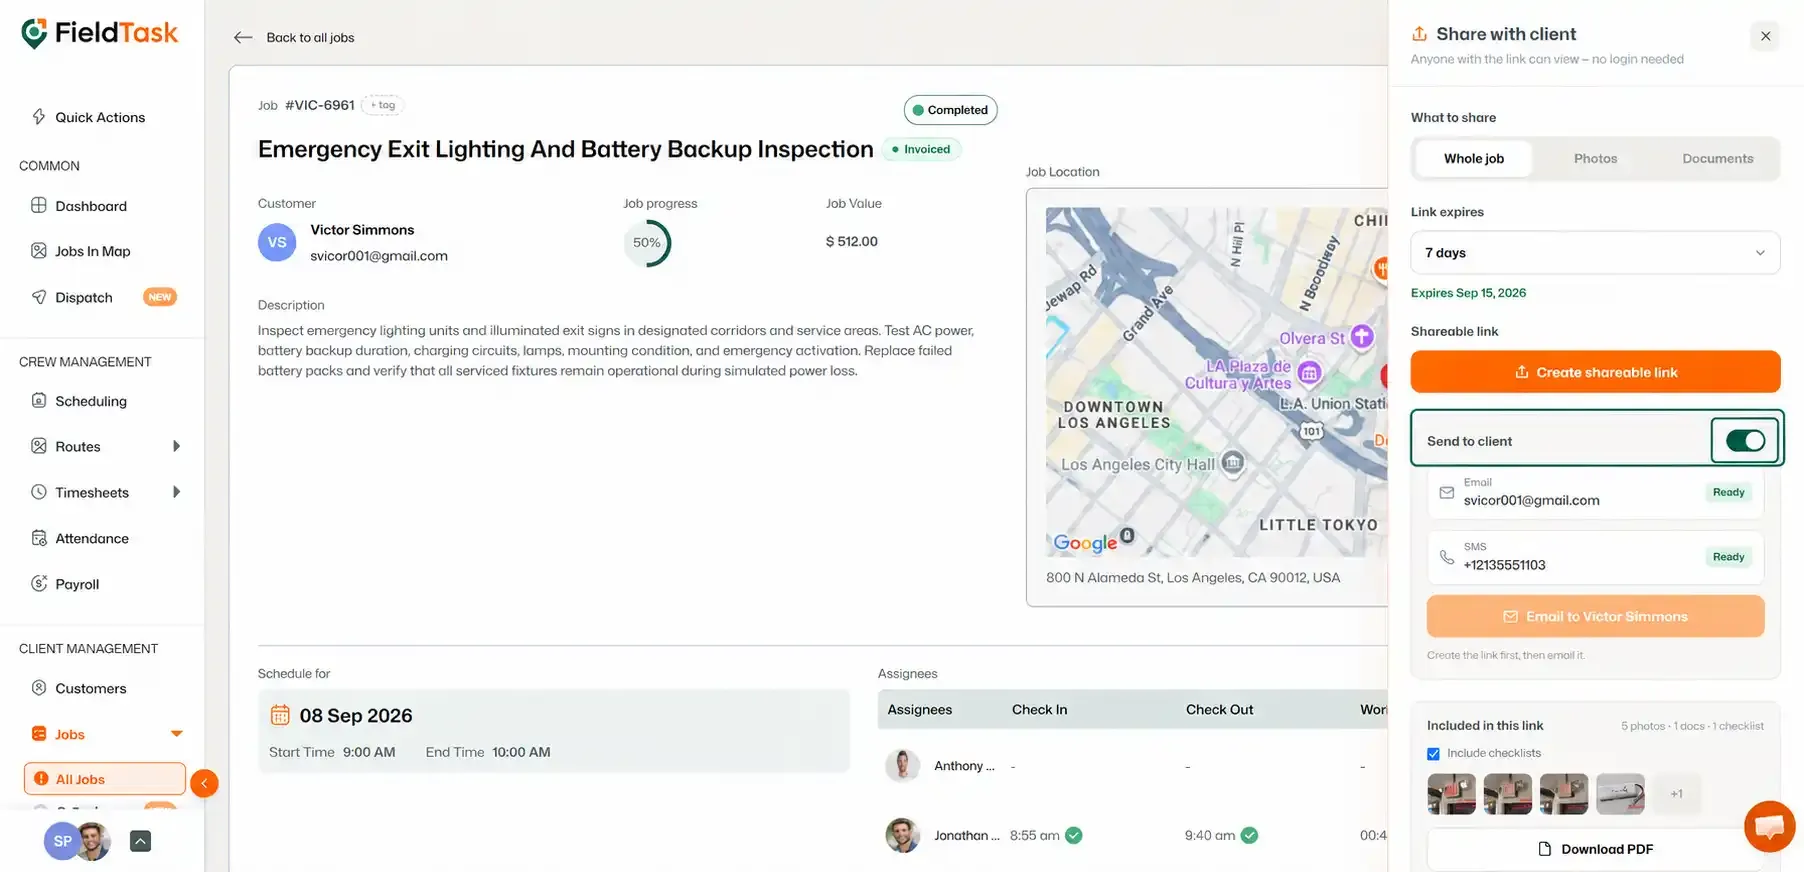Screen dimensions: 1804x872
Task: Click the VS customer avatar
Action: pos(277,242)
